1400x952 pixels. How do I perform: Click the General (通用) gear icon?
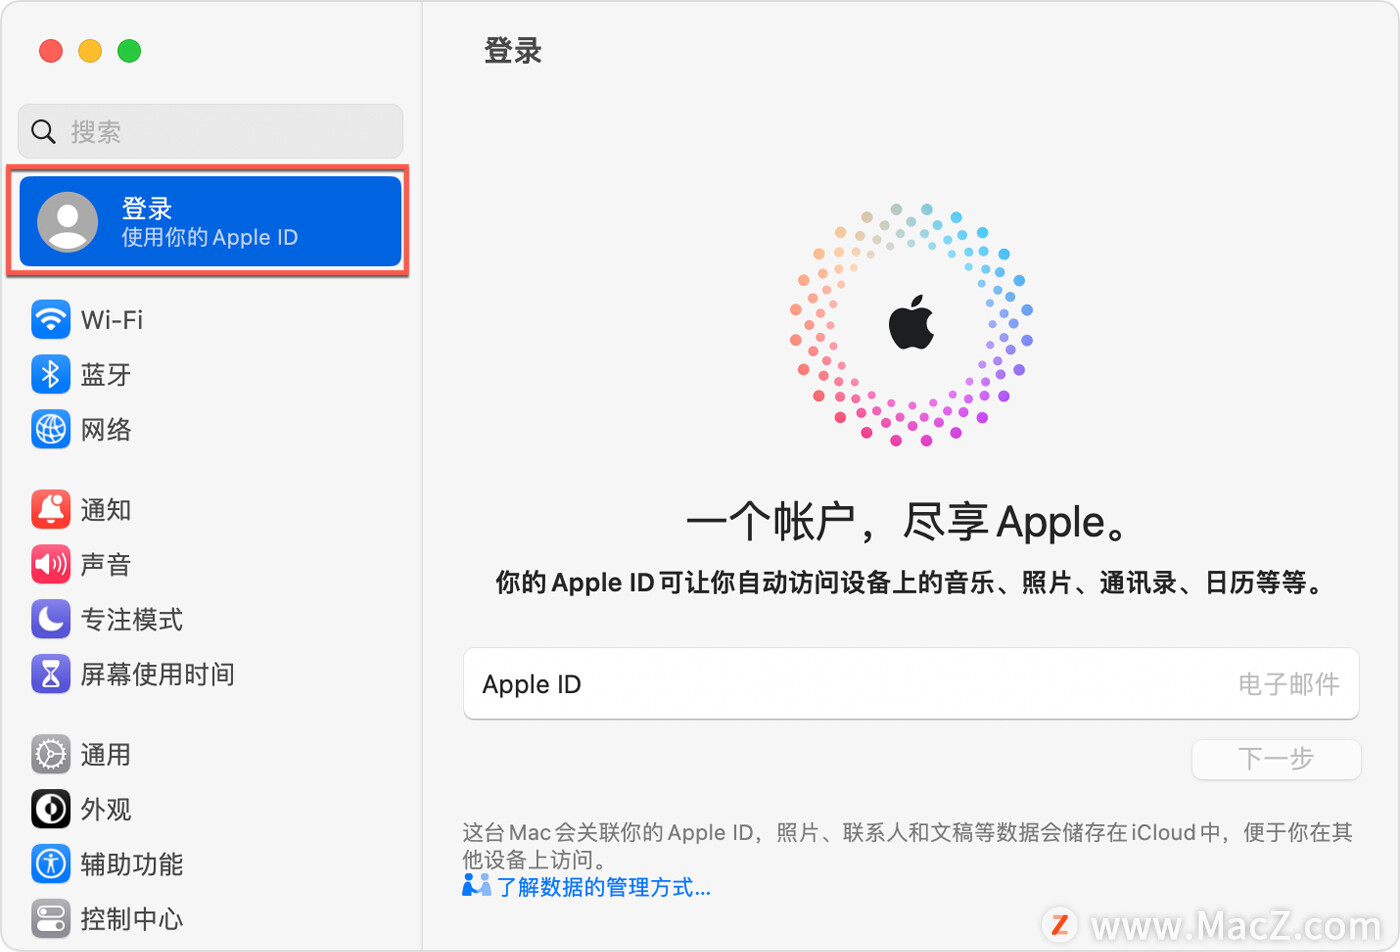51,755
